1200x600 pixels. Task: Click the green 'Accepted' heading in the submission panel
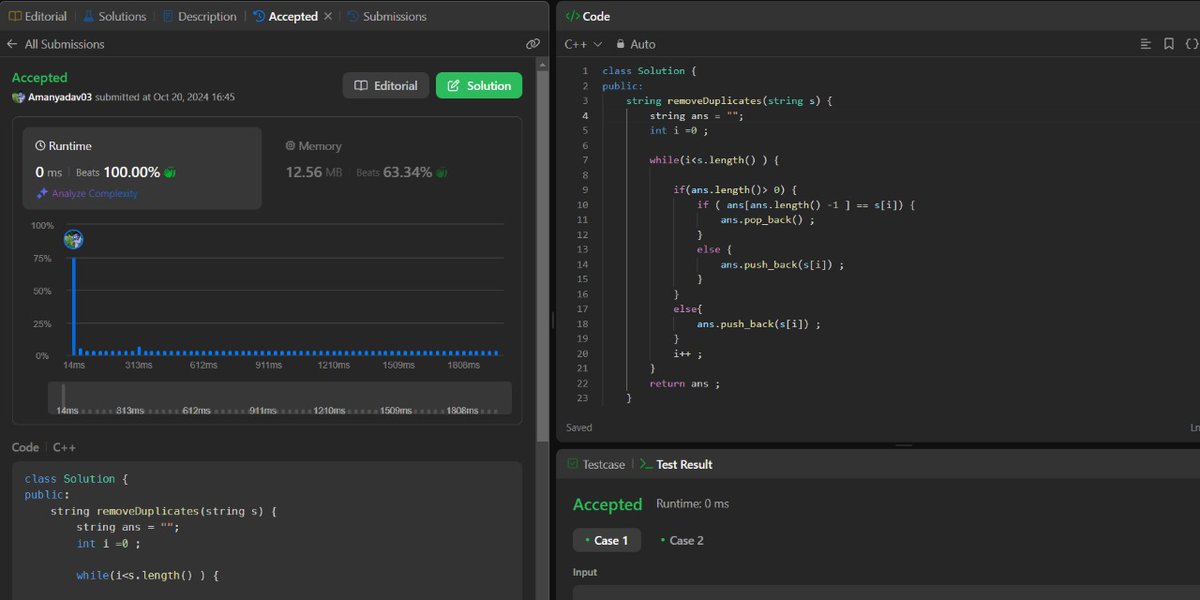[x=40, y=78]
